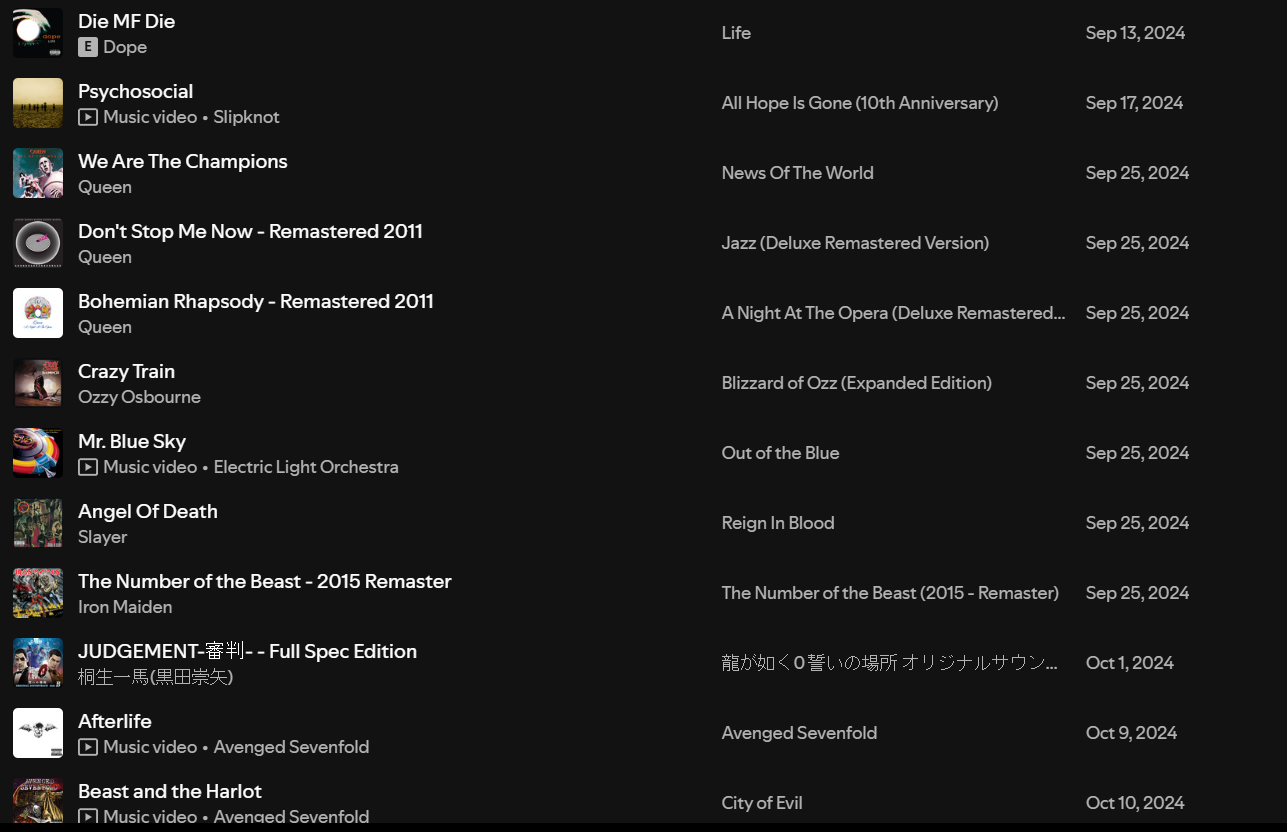Go to the Slayer artist page
The image size is (1287, 832).
click(x=102, y=537)
